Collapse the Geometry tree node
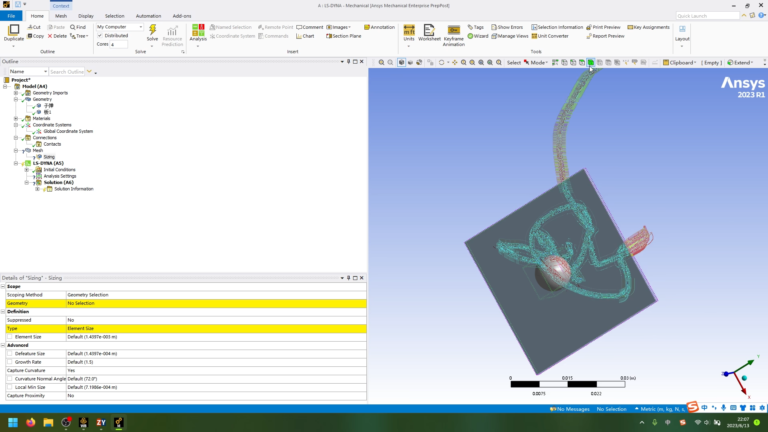 [x=16, y=99]
